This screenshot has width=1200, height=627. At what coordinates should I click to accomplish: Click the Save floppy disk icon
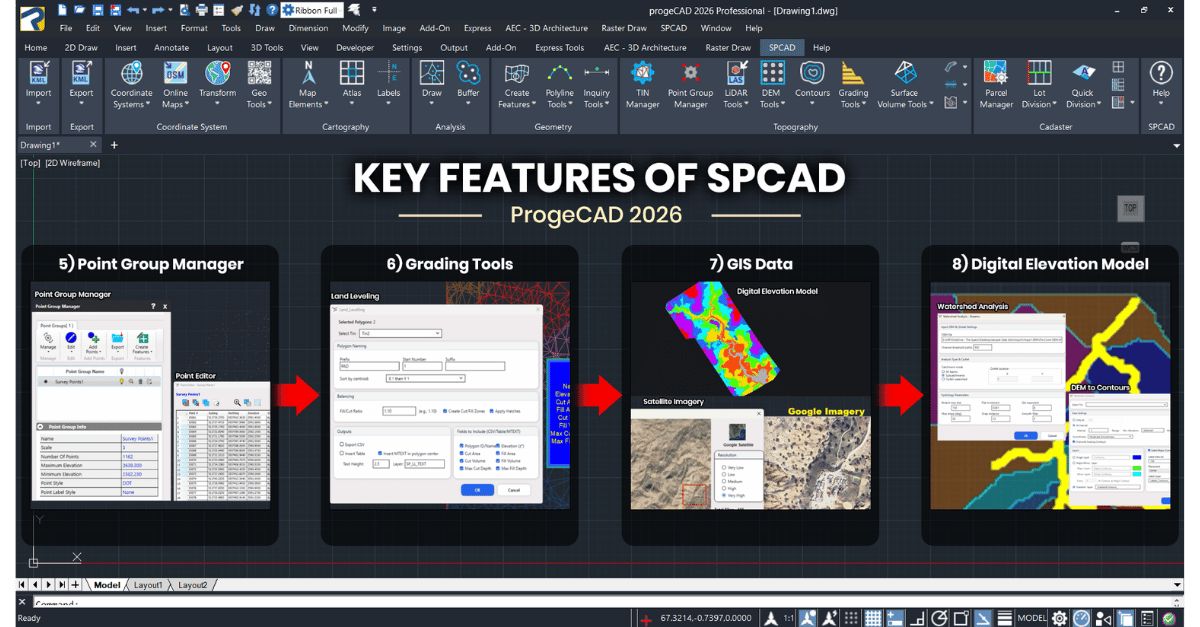coord(97,9)
